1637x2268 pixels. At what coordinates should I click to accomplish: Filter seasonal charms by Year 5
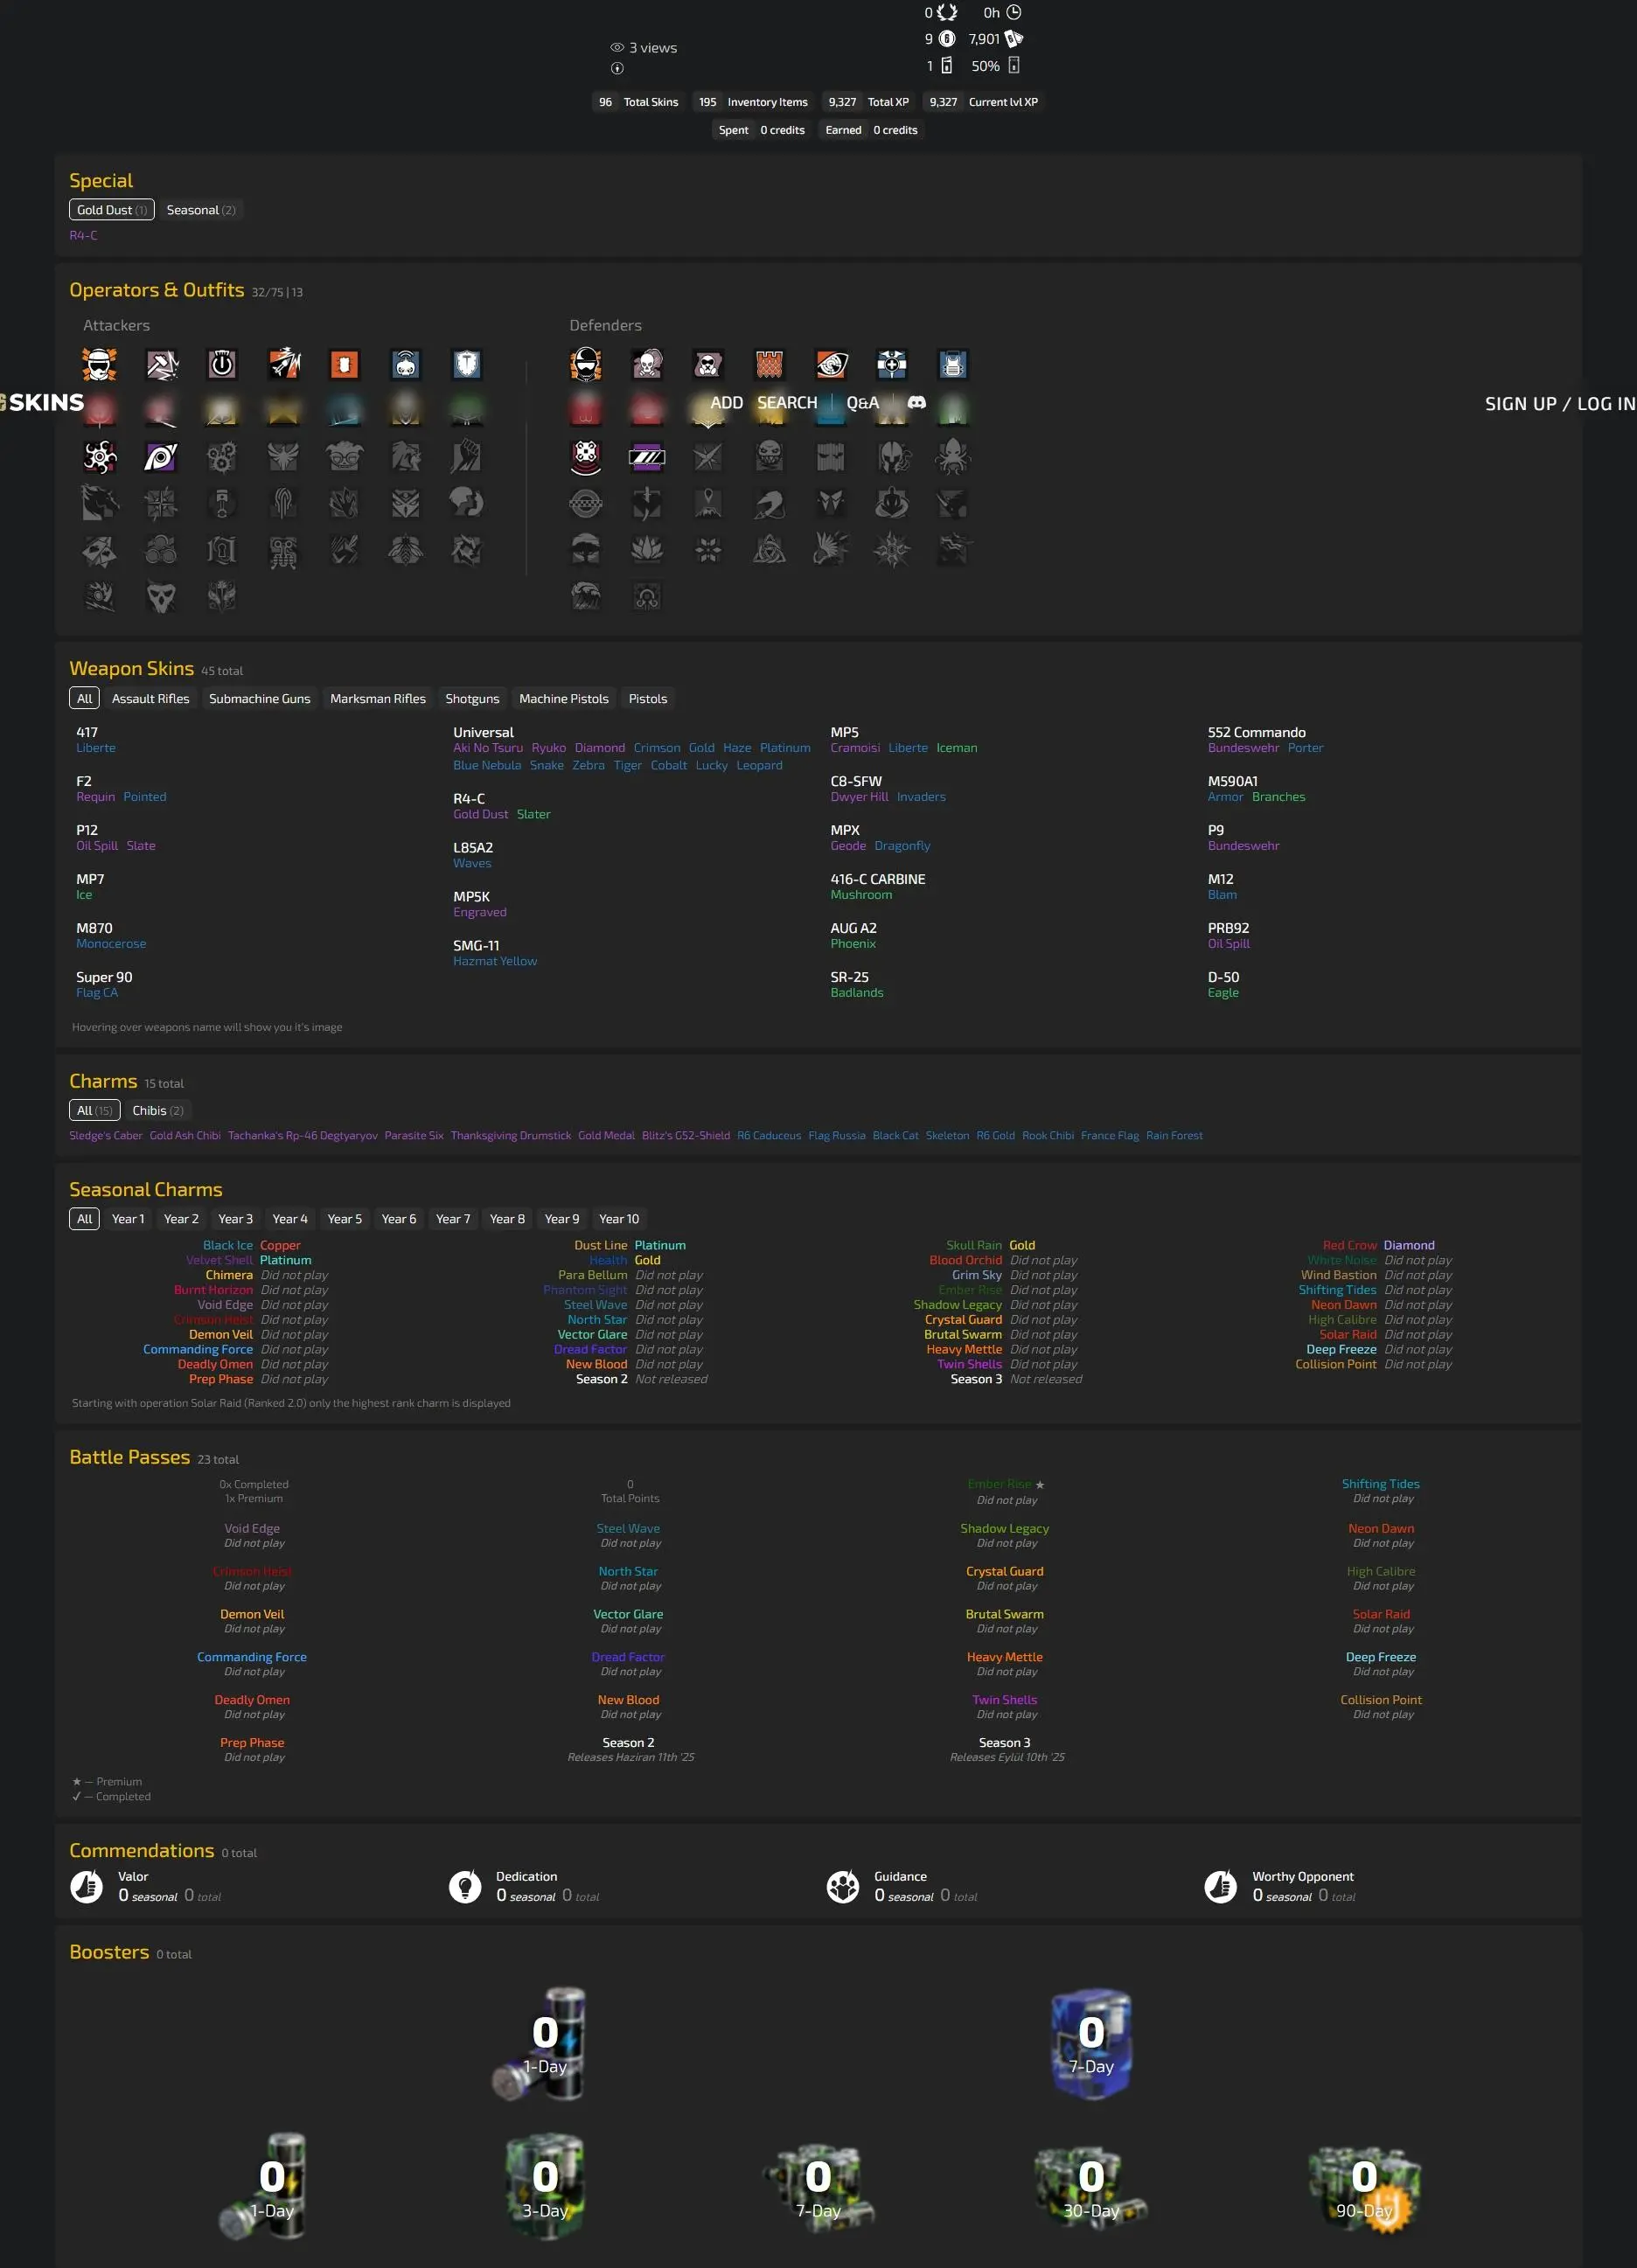pos(344,1219)
